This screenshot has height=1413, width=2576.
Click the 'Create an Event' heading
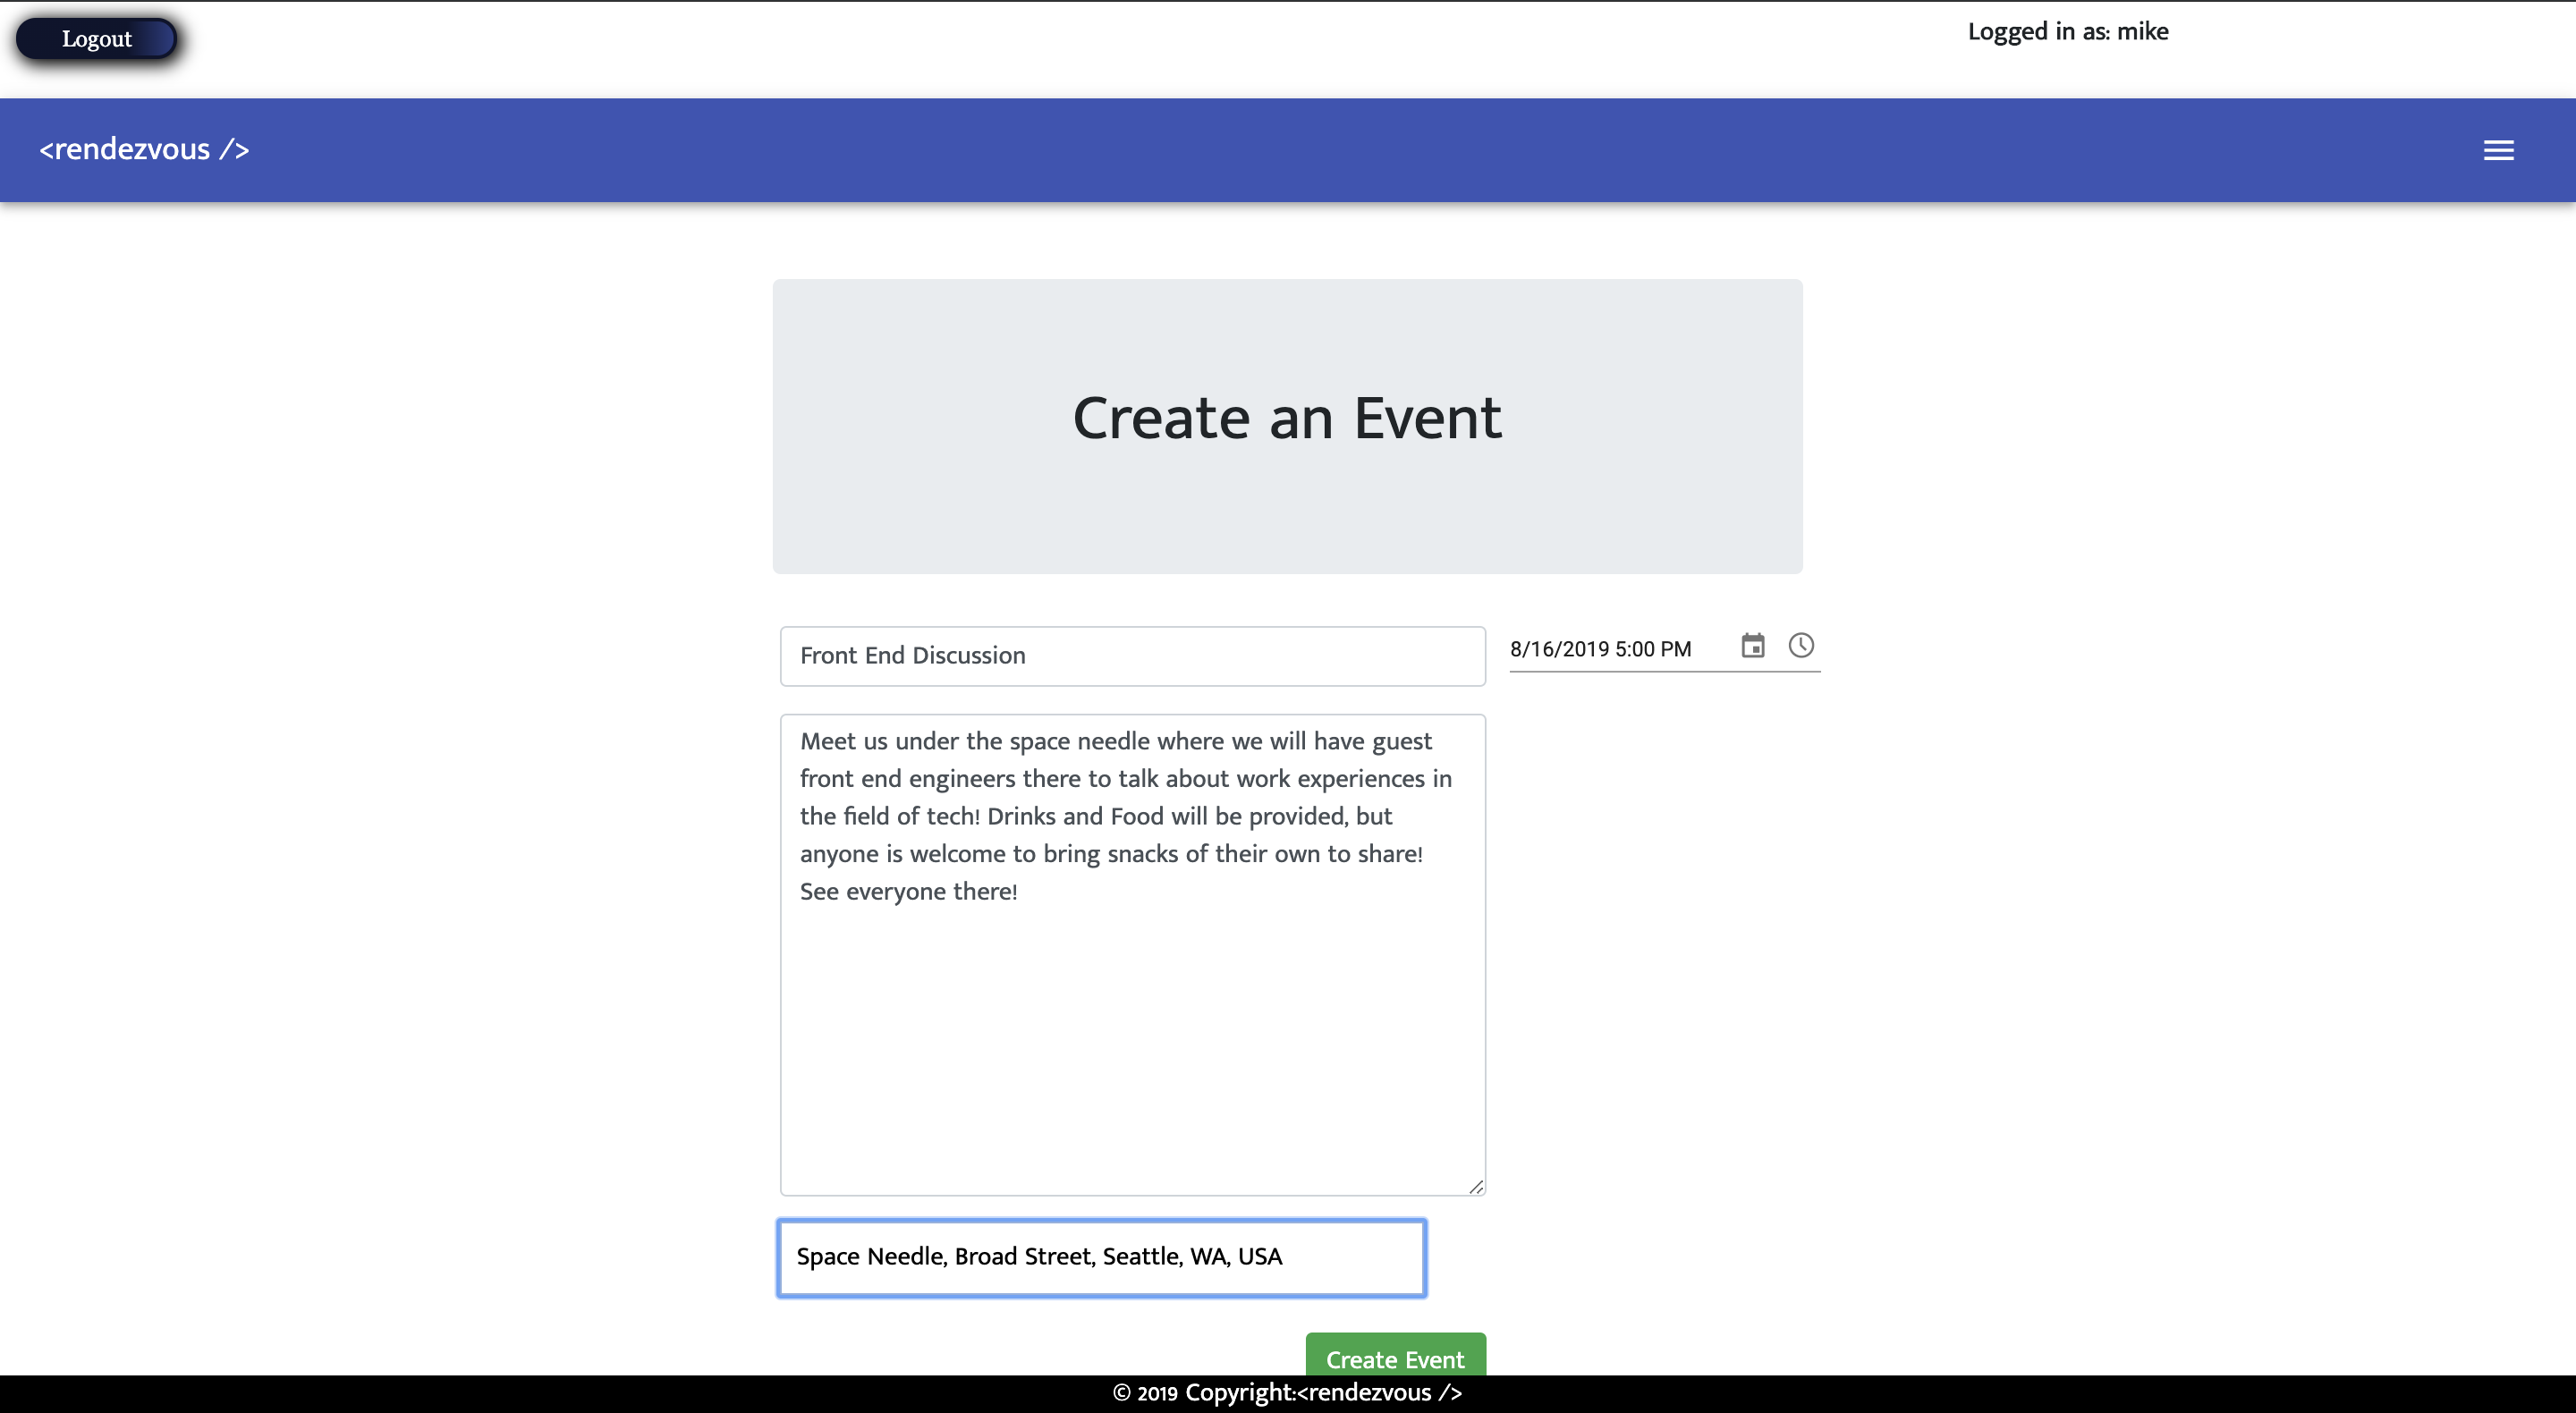tap(1286, 417)
